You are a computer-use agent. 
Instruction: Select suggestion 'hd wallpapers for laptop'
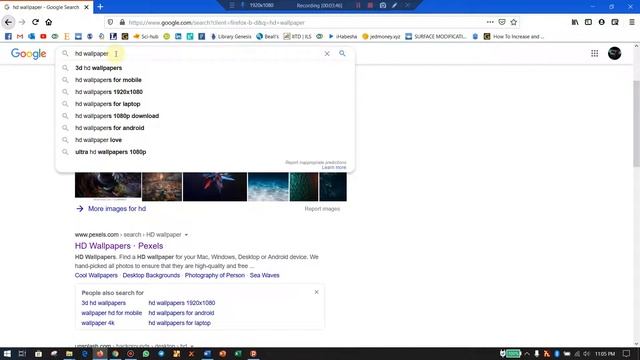pyautogui.click(x=205, y=104)
